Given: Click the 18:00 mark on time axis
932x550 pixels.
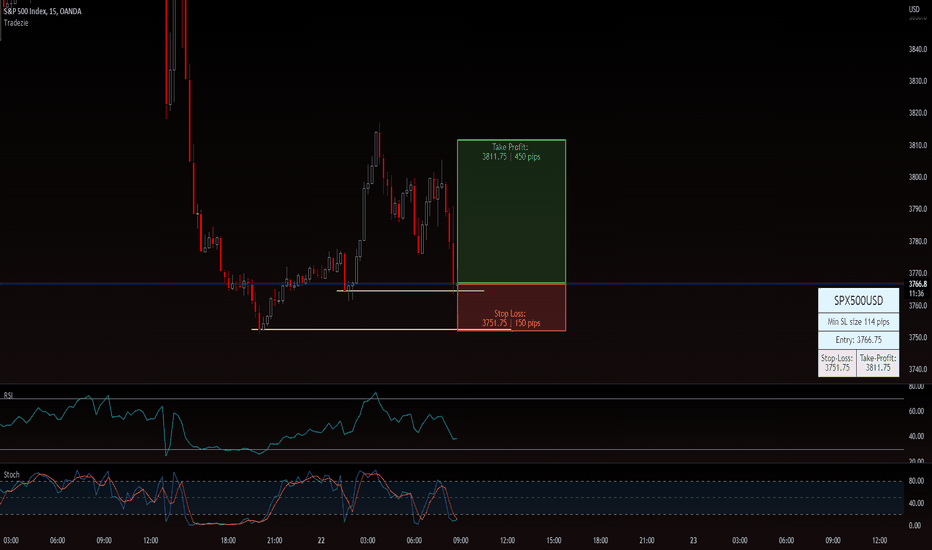Looking at the screenshot, I should 228,540.
